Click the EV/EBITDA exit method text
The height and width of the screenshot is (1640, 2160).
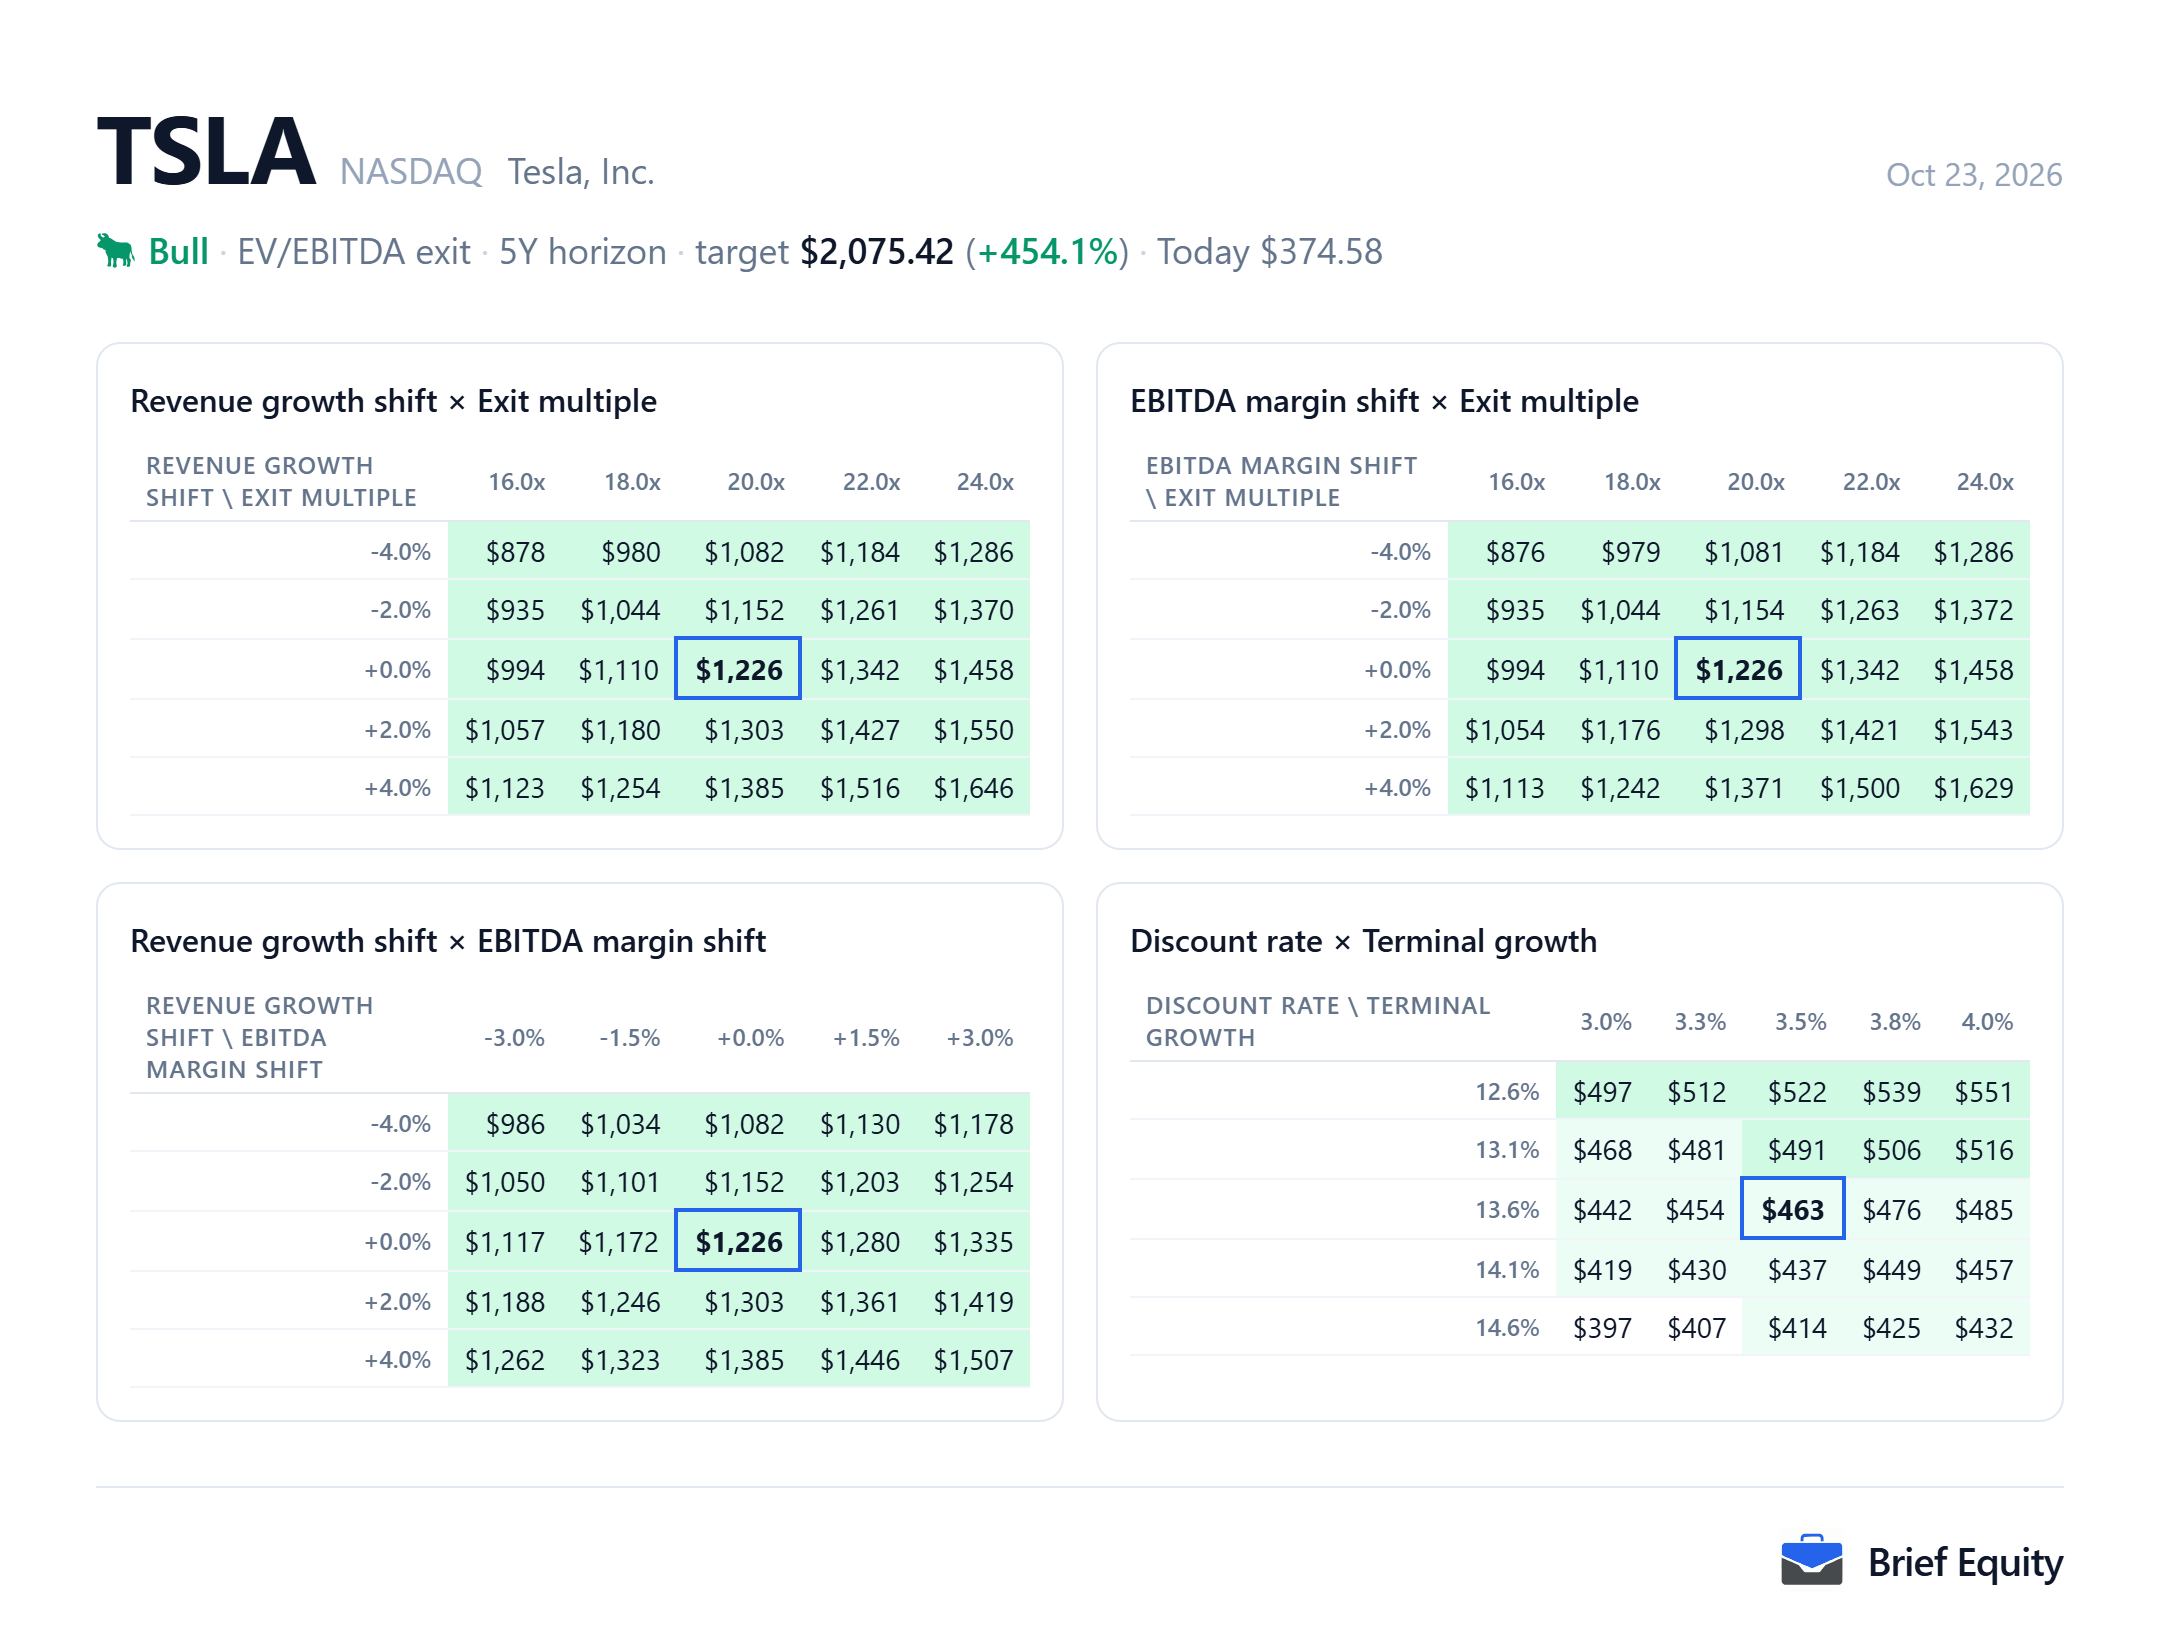click(x=354, y=251)
